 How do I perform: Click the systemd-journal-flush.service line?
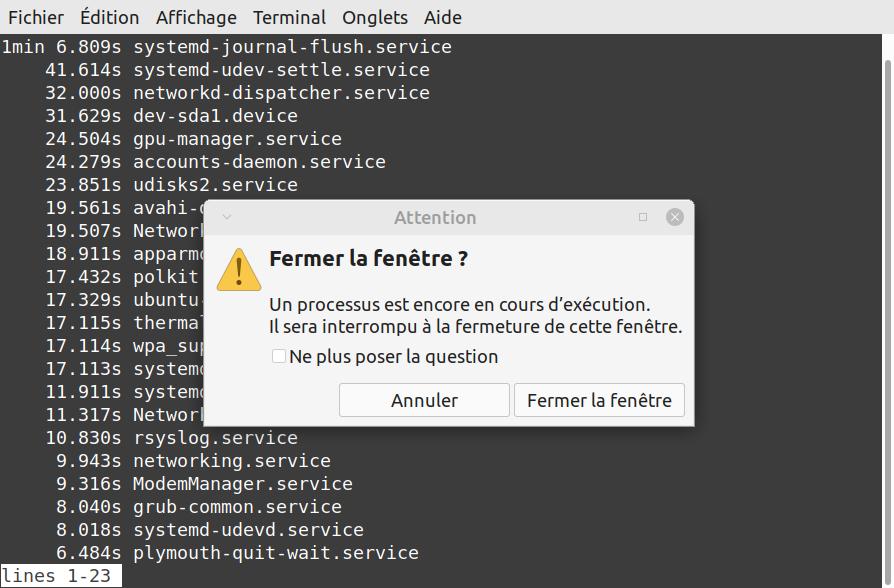(x=292, y=47)
